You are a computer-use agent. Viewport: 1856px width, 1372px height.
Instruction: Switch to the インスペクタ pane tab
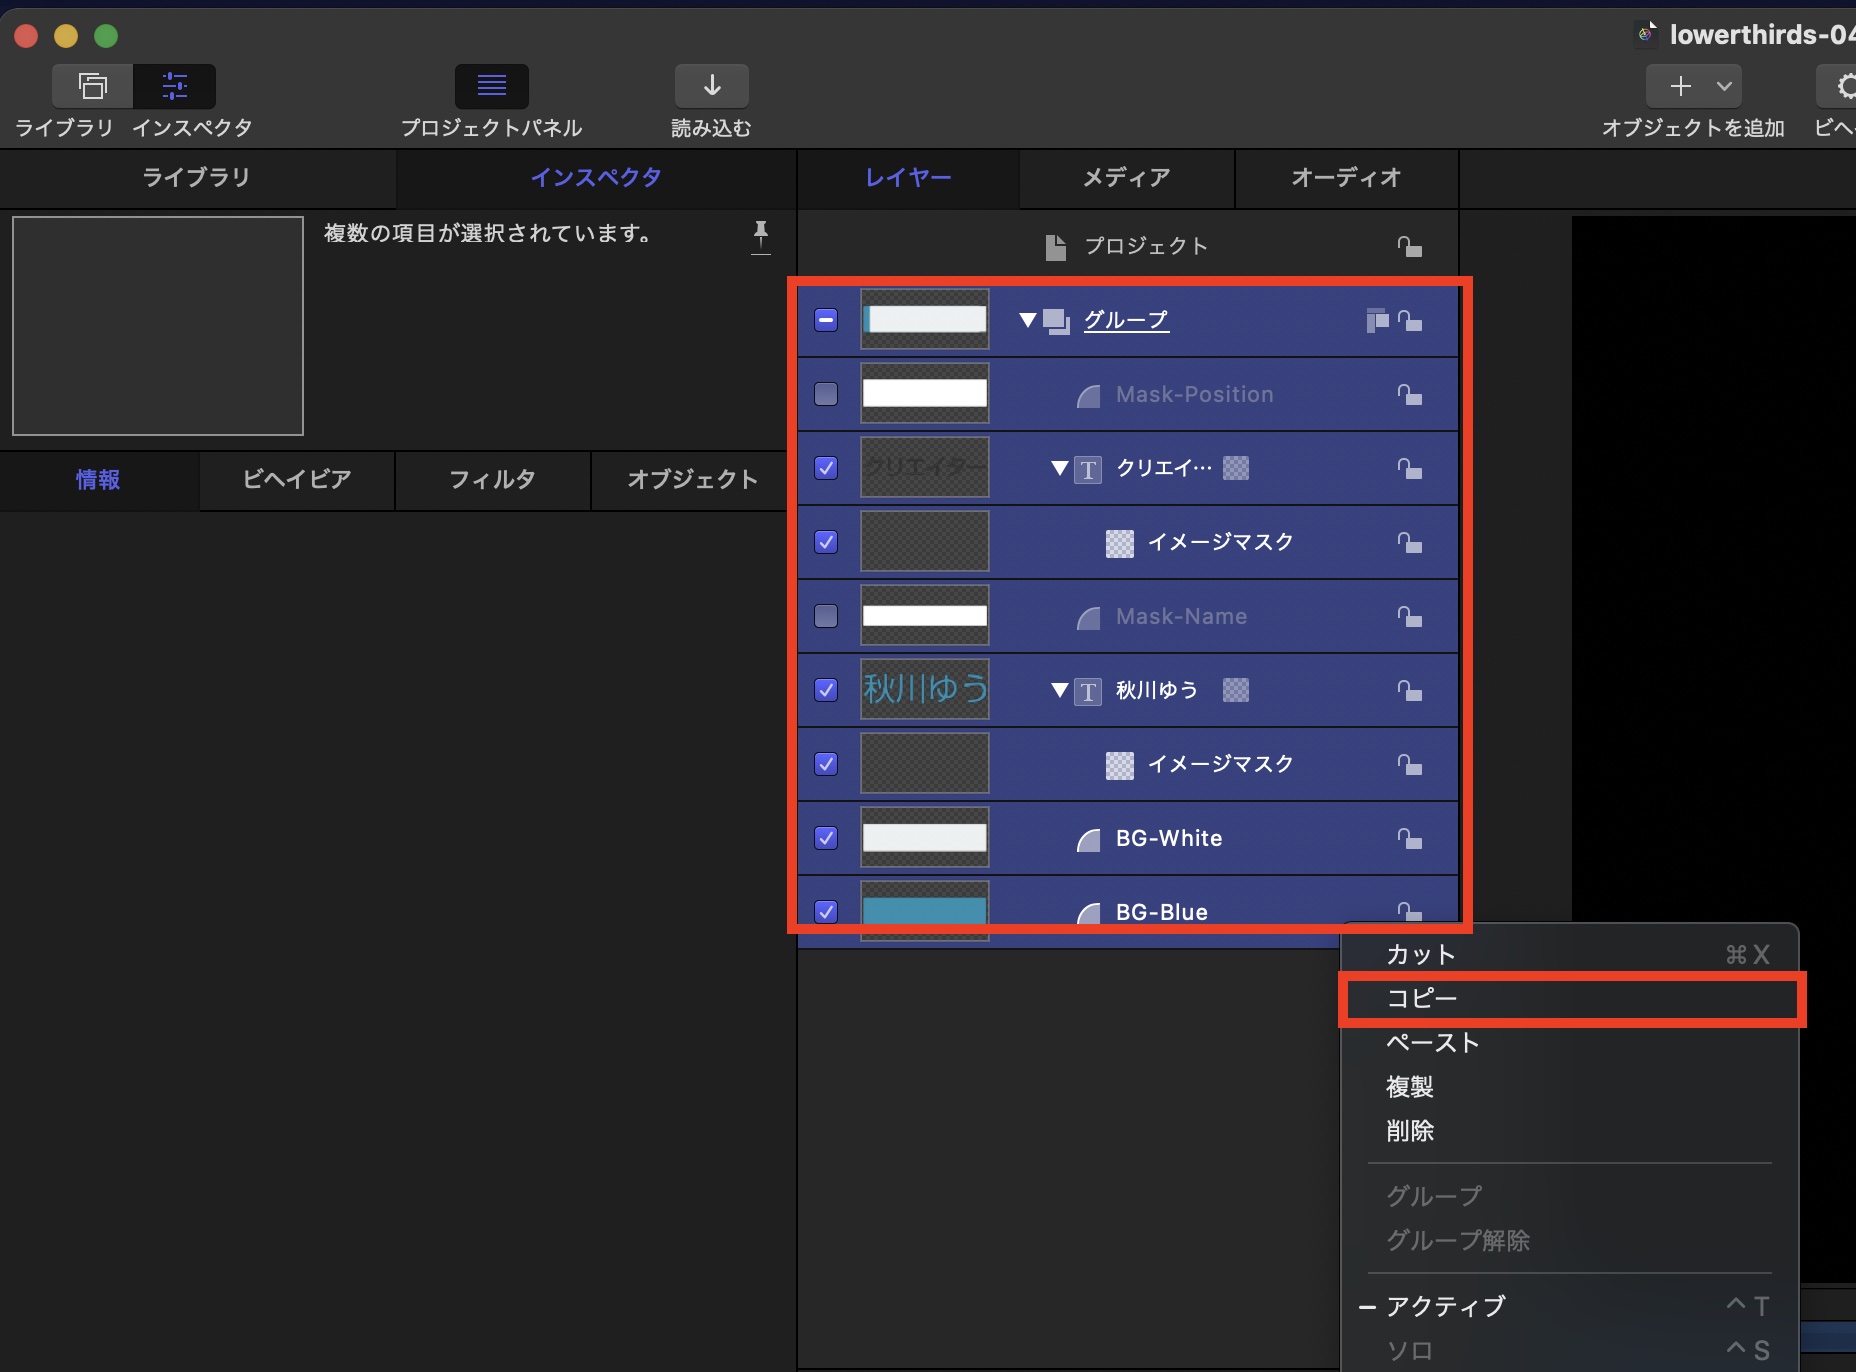(596, 178)
